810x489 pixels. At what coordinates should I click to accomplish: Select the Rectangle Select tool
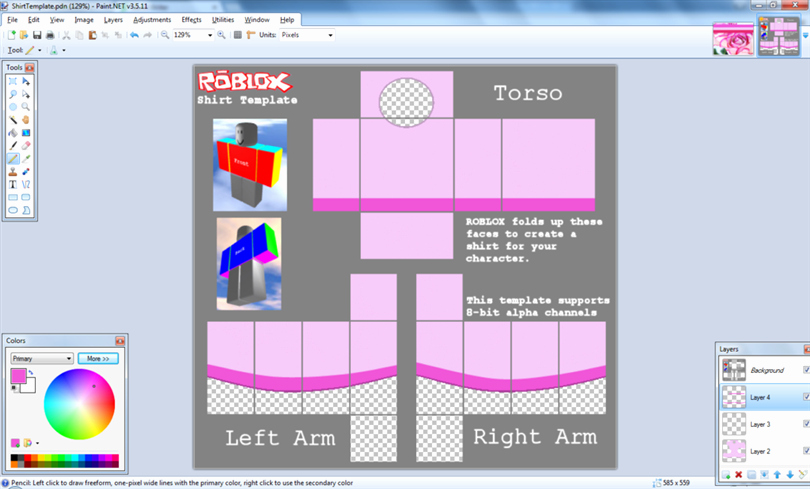13,81
